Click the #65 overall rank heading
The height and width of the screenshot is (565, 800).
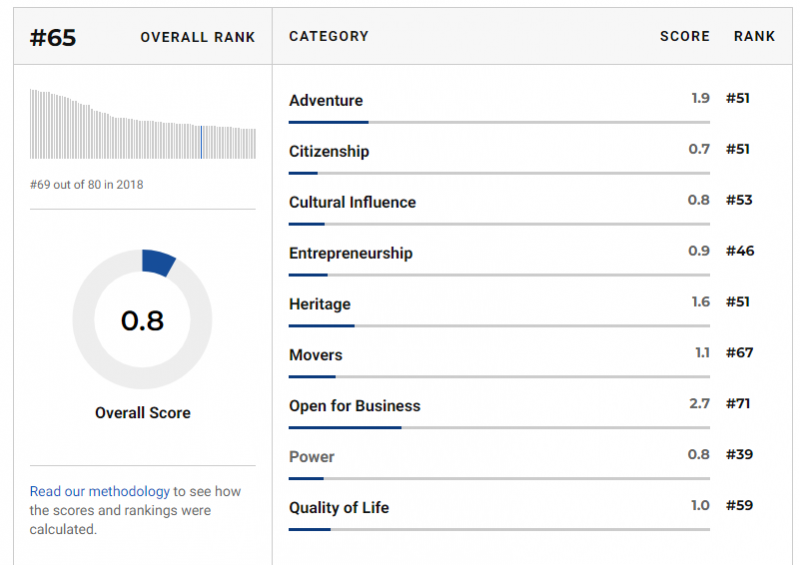point(53,38)
